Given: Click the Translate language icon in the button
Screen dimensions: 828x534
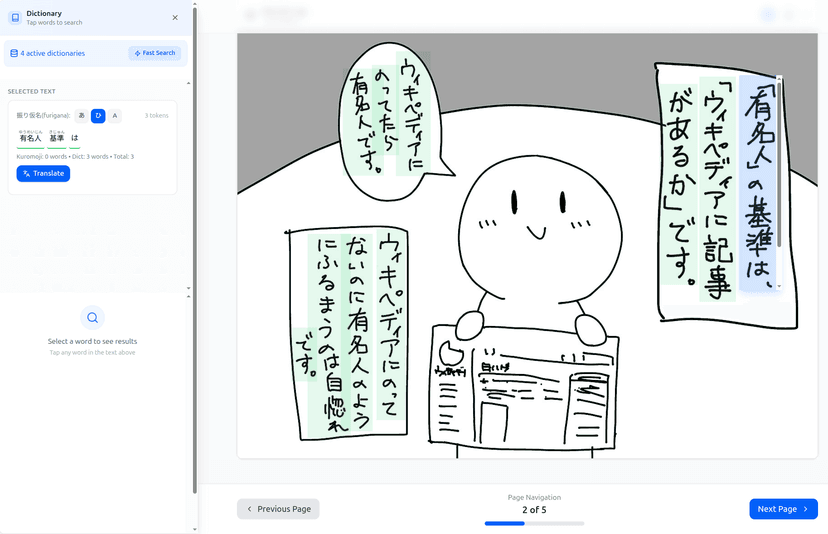Looking at the screenshot, I should point(26,173).
